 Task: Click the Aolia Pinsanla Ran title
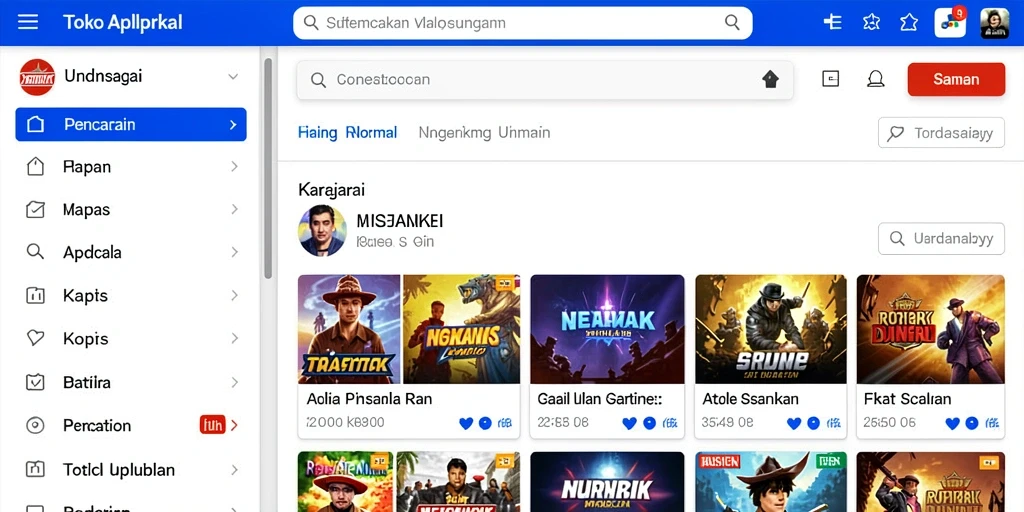tap(369, 398)
